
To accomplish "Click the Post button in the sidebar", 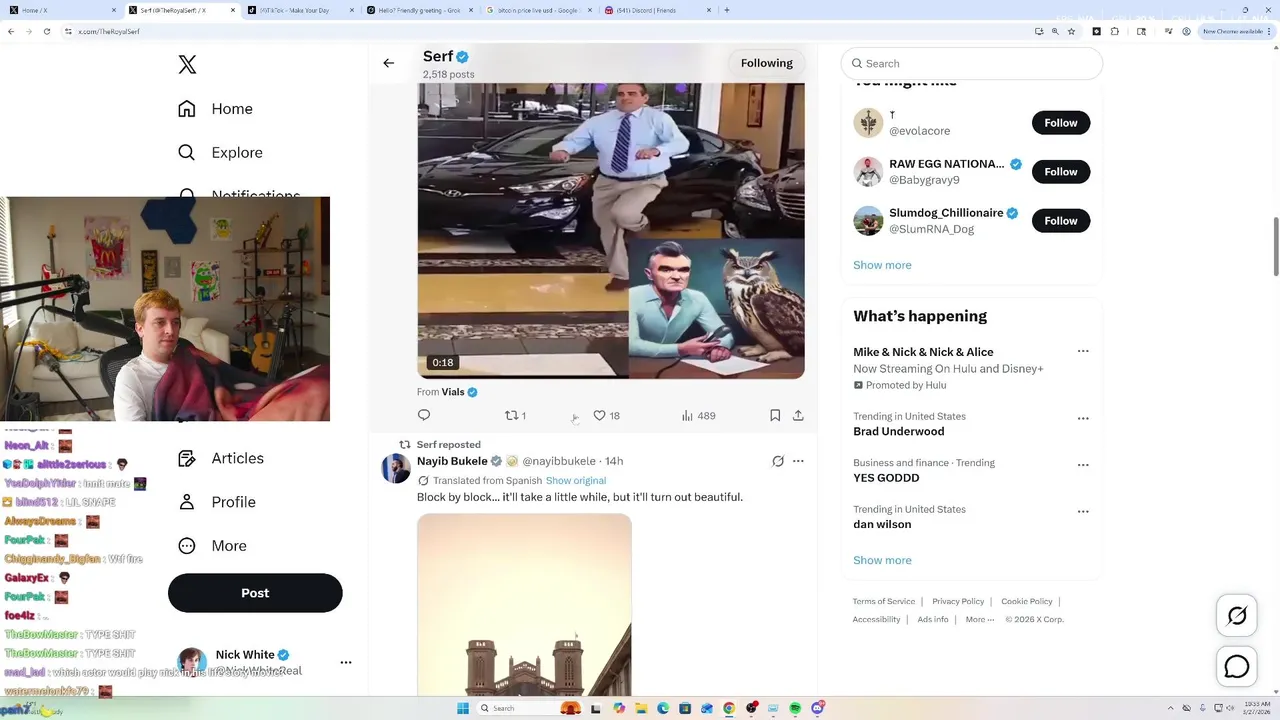I will tap(255, 593).
